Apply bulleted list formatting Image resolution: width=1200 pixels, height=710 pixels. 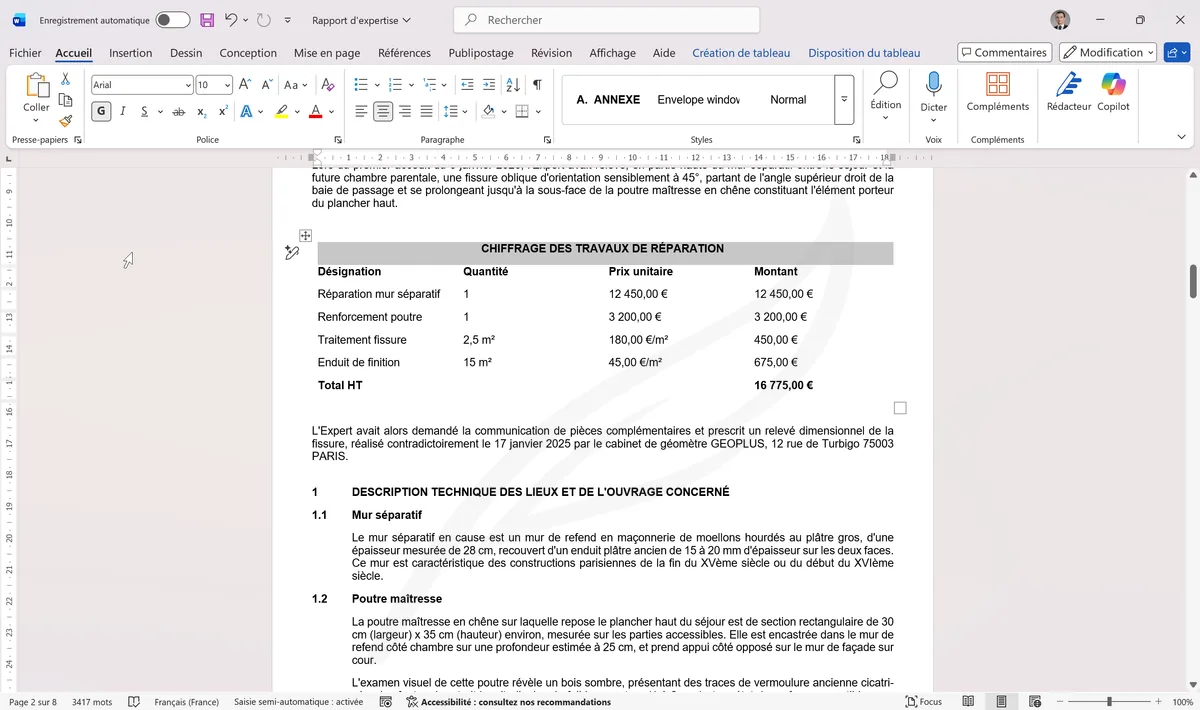click(361, 85)
